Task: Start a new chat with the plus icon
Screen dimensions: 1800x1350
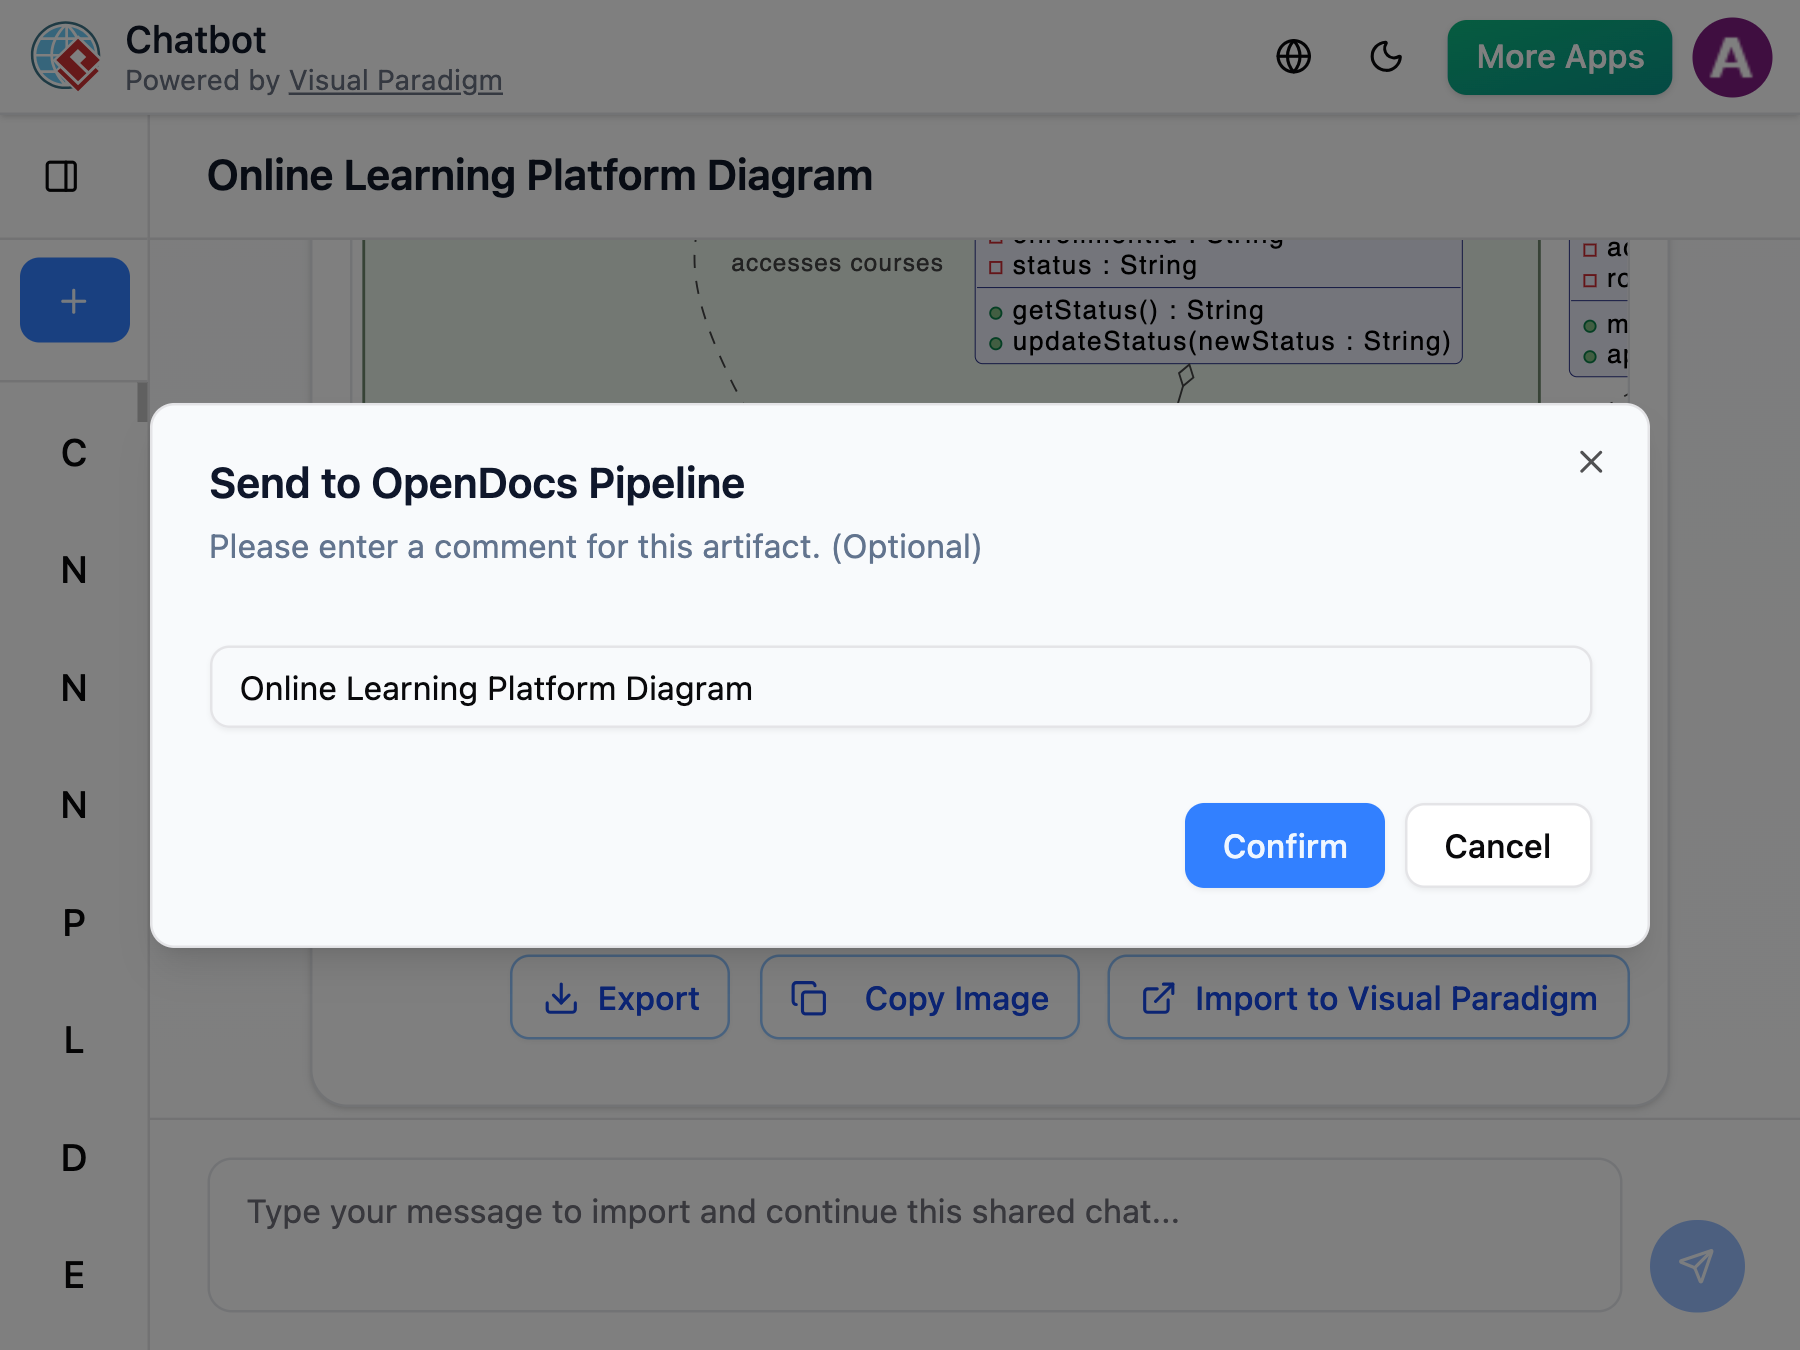Action: tap(73, 300)
